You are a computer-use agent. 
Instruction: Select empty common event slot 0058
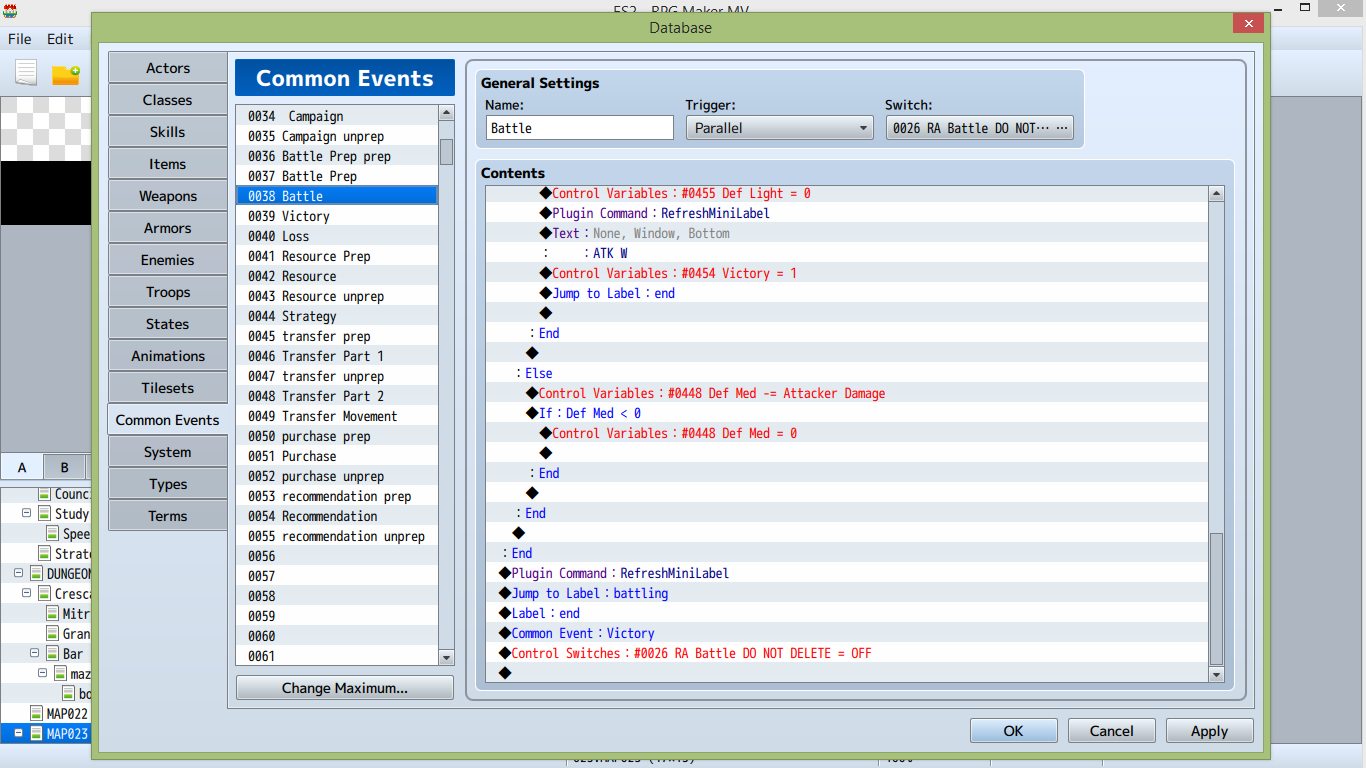337,596
